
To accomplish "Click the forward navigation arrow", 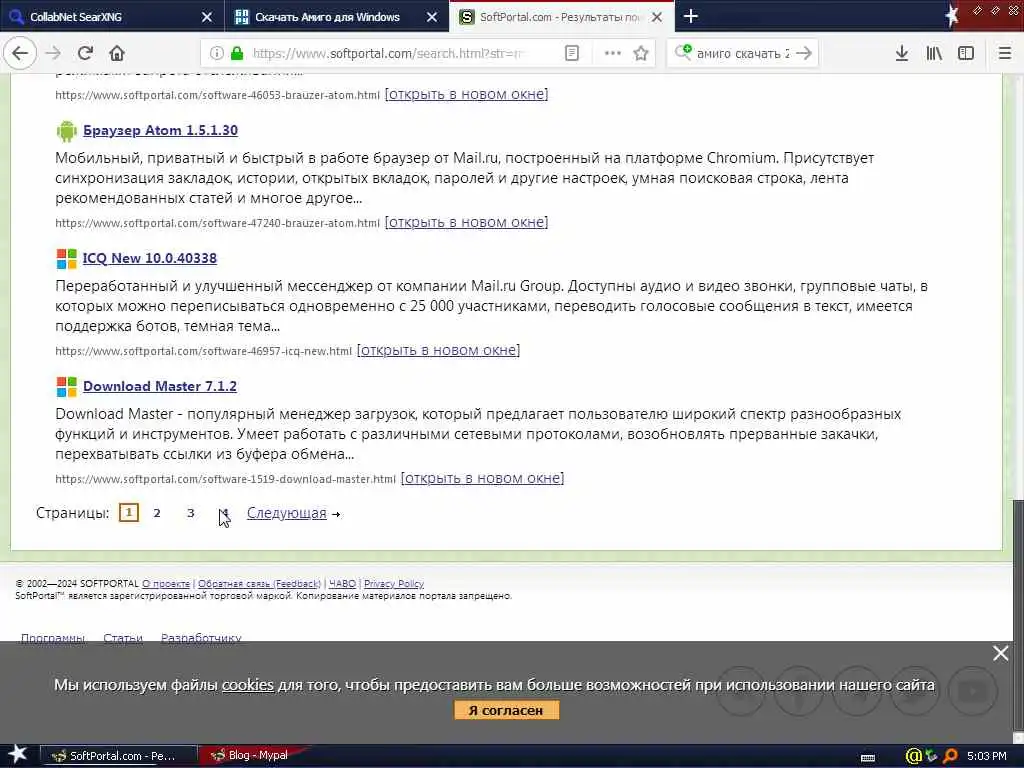I will (53, 53).
